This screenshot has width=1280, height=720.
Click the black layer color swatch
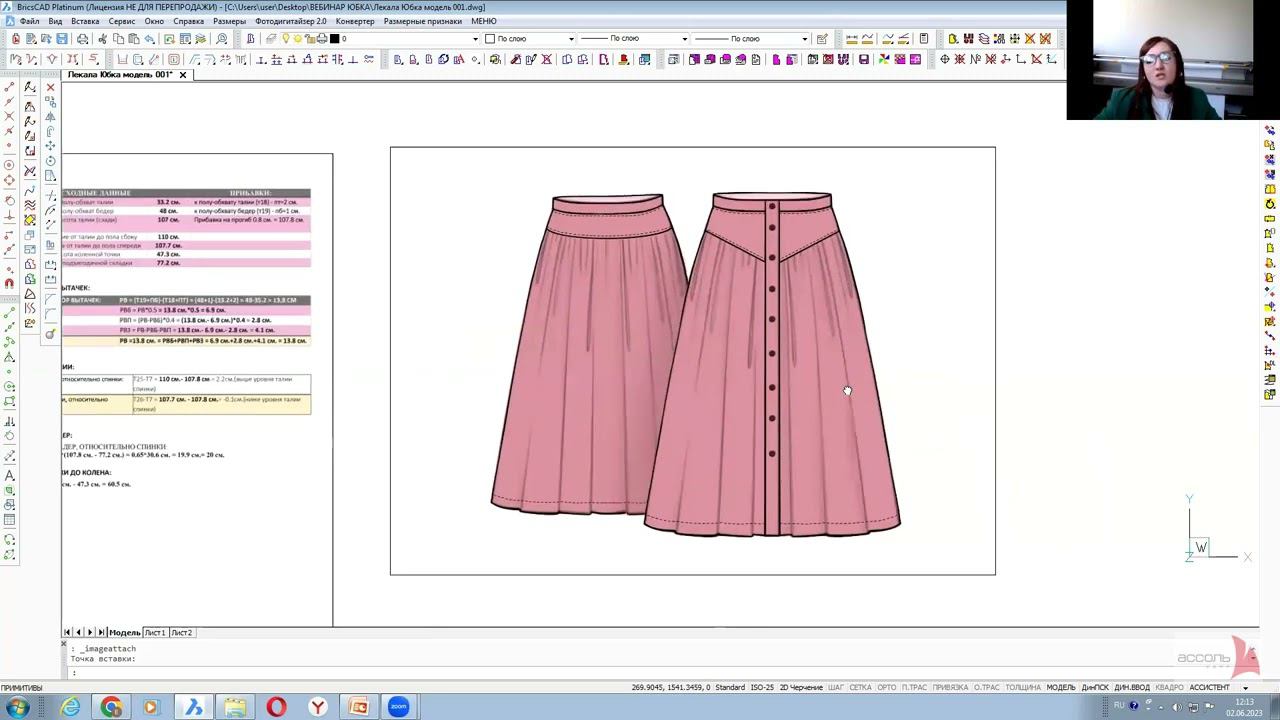point(335,39)
